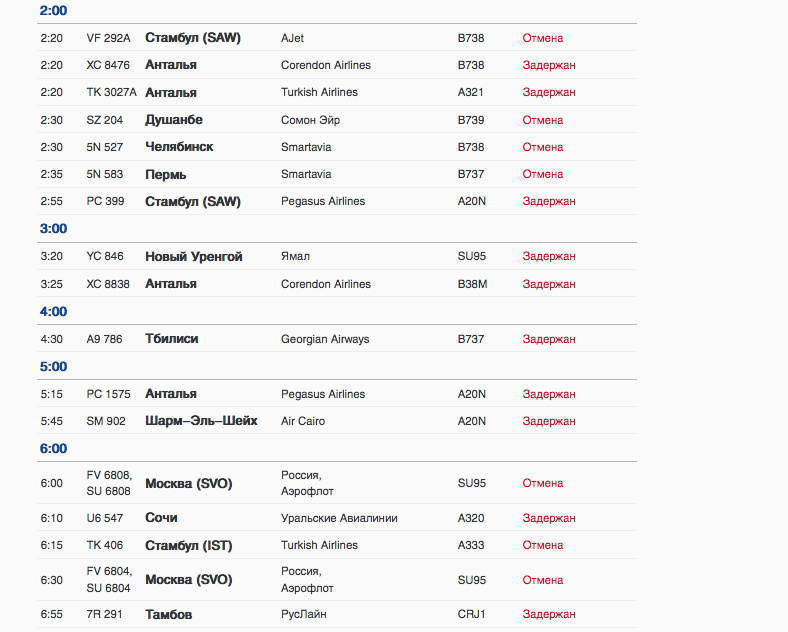Click Pegasus Airlines flight PC 399
Image resolution: width=788 pixels, height=632 pixels.
[x=105, y=201]
